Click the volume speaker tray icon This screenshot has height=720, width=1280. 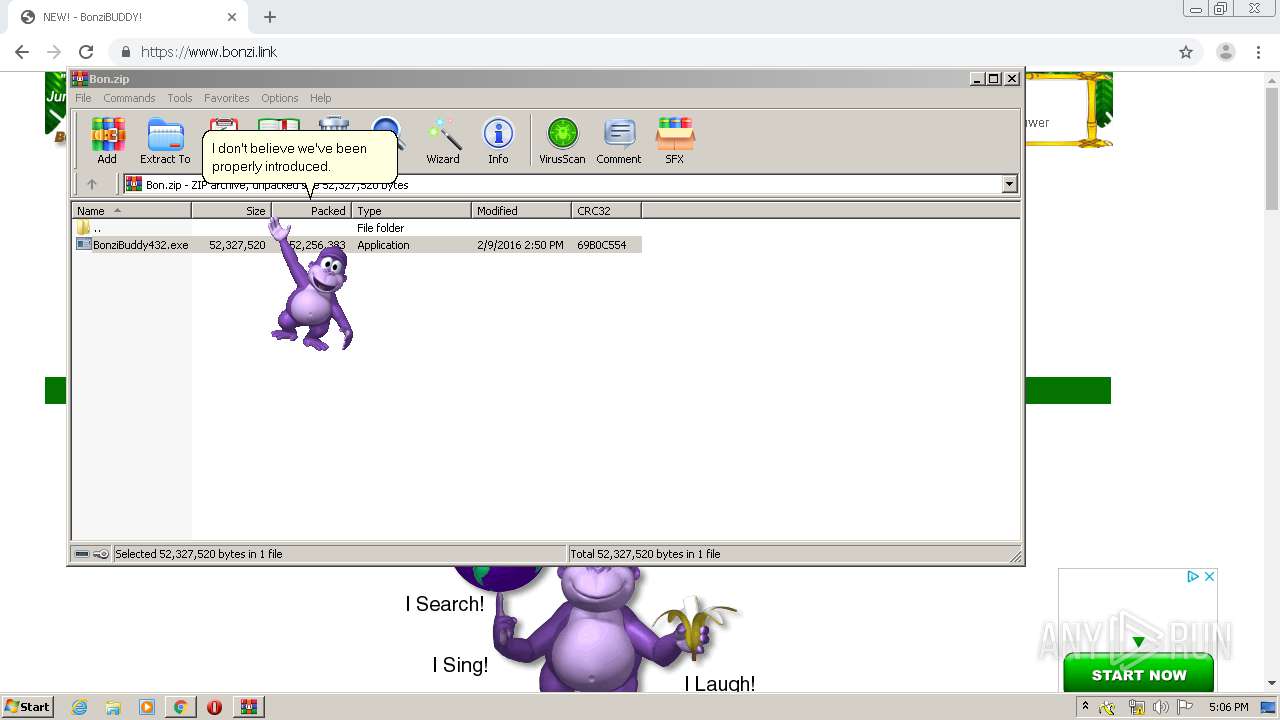1161,707
